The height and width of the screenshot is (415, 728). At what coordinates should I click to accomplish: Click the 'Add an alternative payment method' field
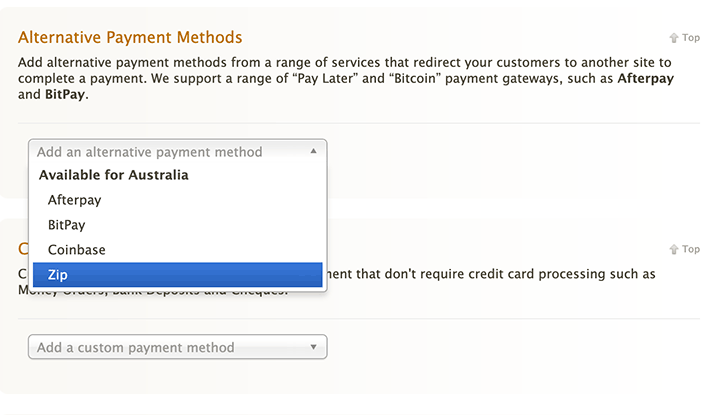click(150, 152)
